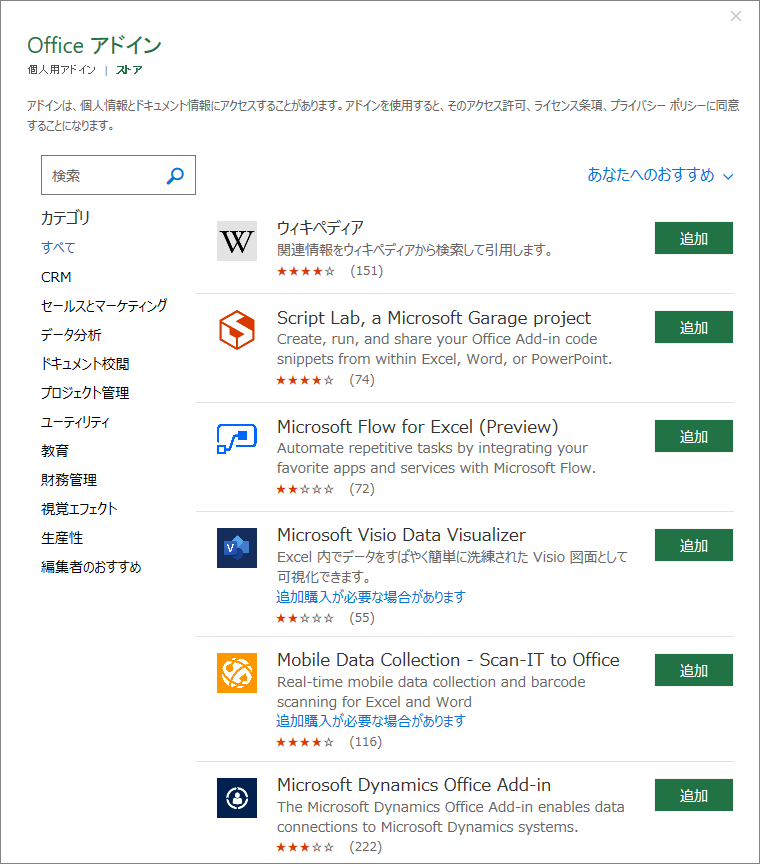
Task: Add Microsoft Dynamics Office Add-in
Action: coord(693,795)
